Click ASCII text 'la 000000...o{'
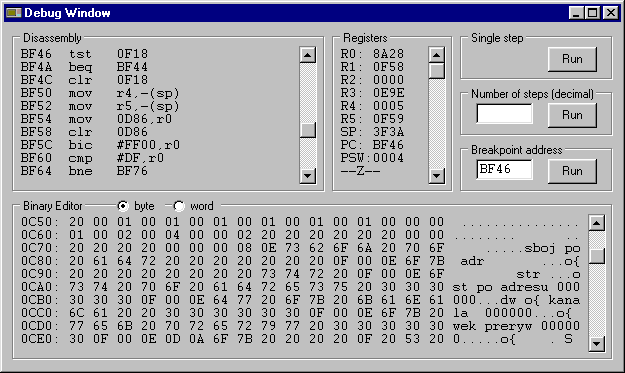 pos(512,313)
